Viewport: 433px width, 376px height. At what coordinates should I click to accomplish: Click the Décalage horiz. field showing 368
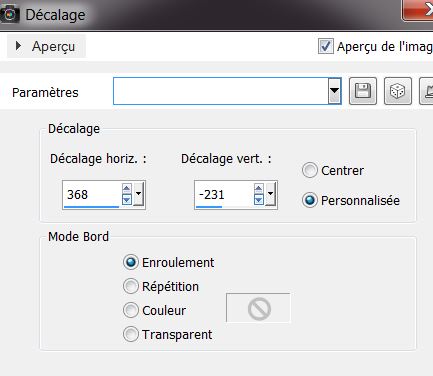tap(91, 194)
